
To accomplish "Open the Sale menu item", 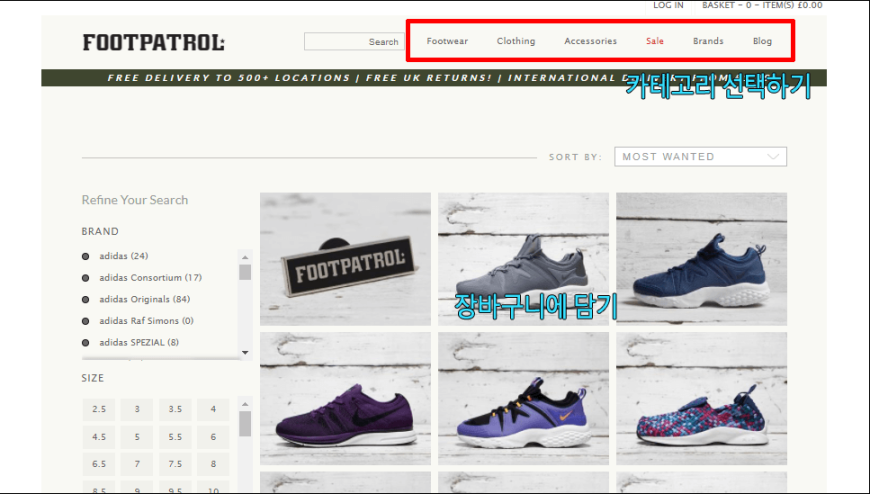I will [655, 41].
